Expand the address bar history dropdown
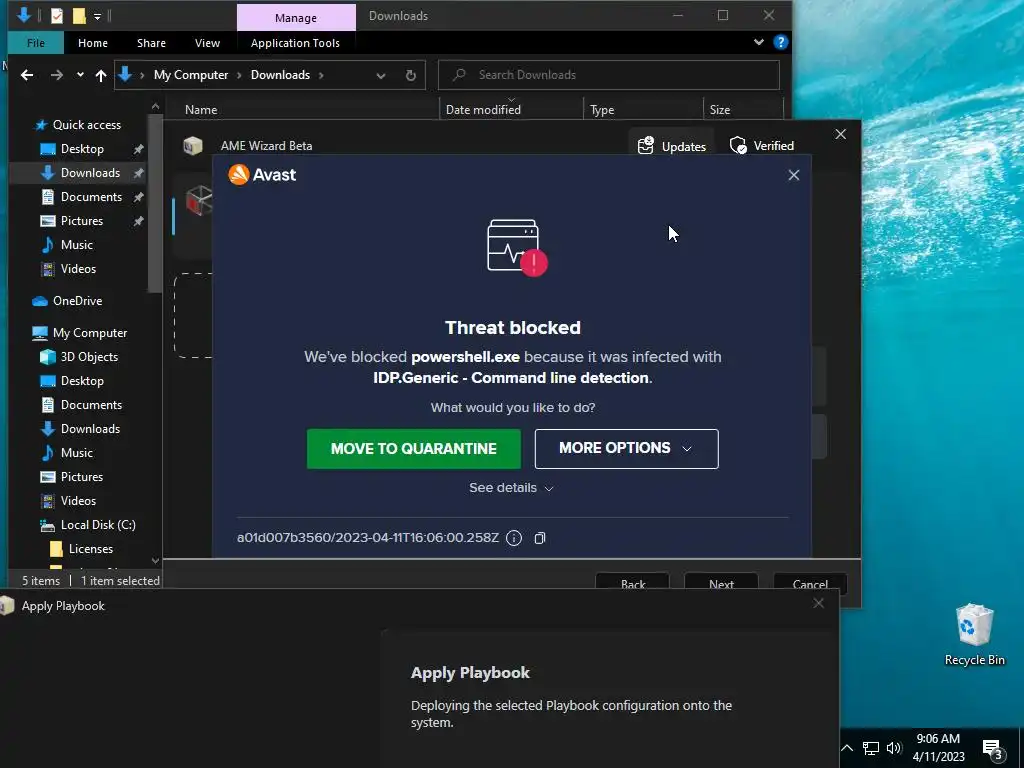This screenshot has width=1024, height=768. [381, 75]
